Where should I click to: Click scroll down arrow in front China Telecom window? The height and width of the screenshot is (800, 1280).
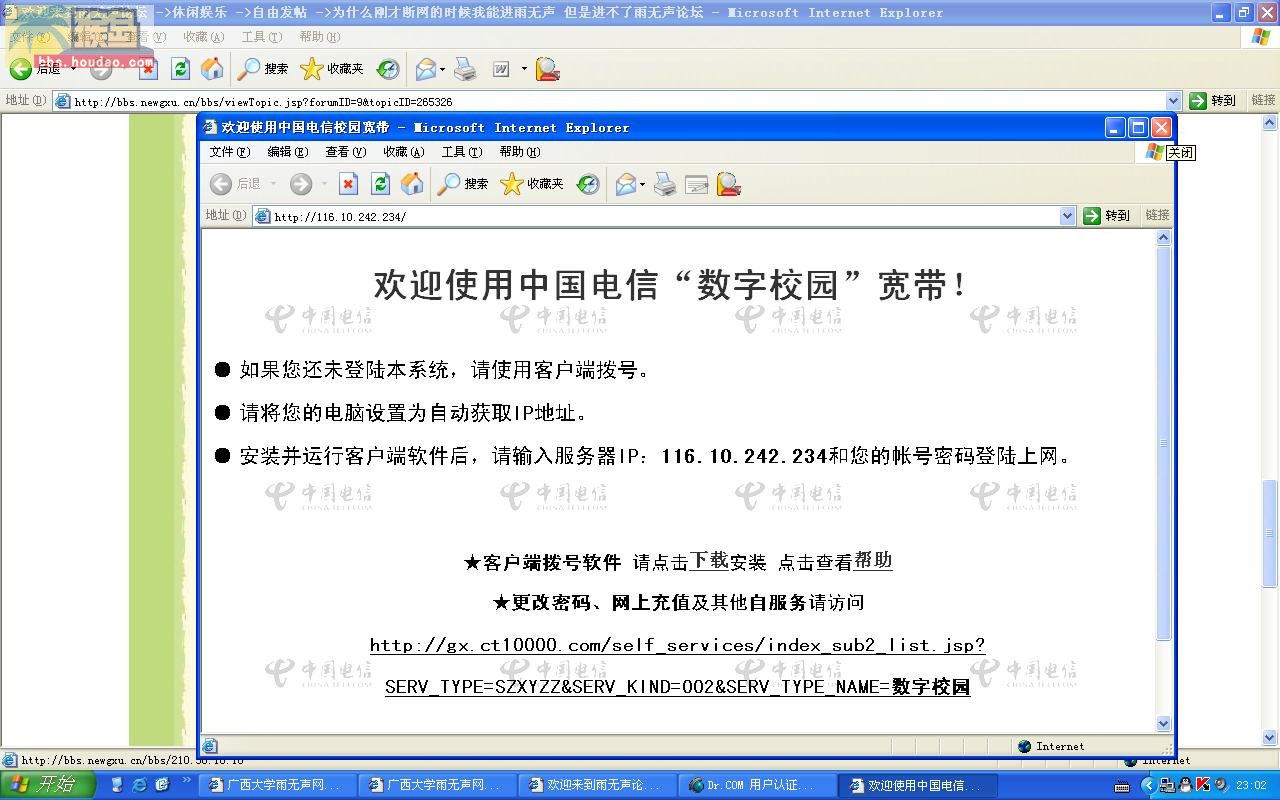pos(1163,724)
